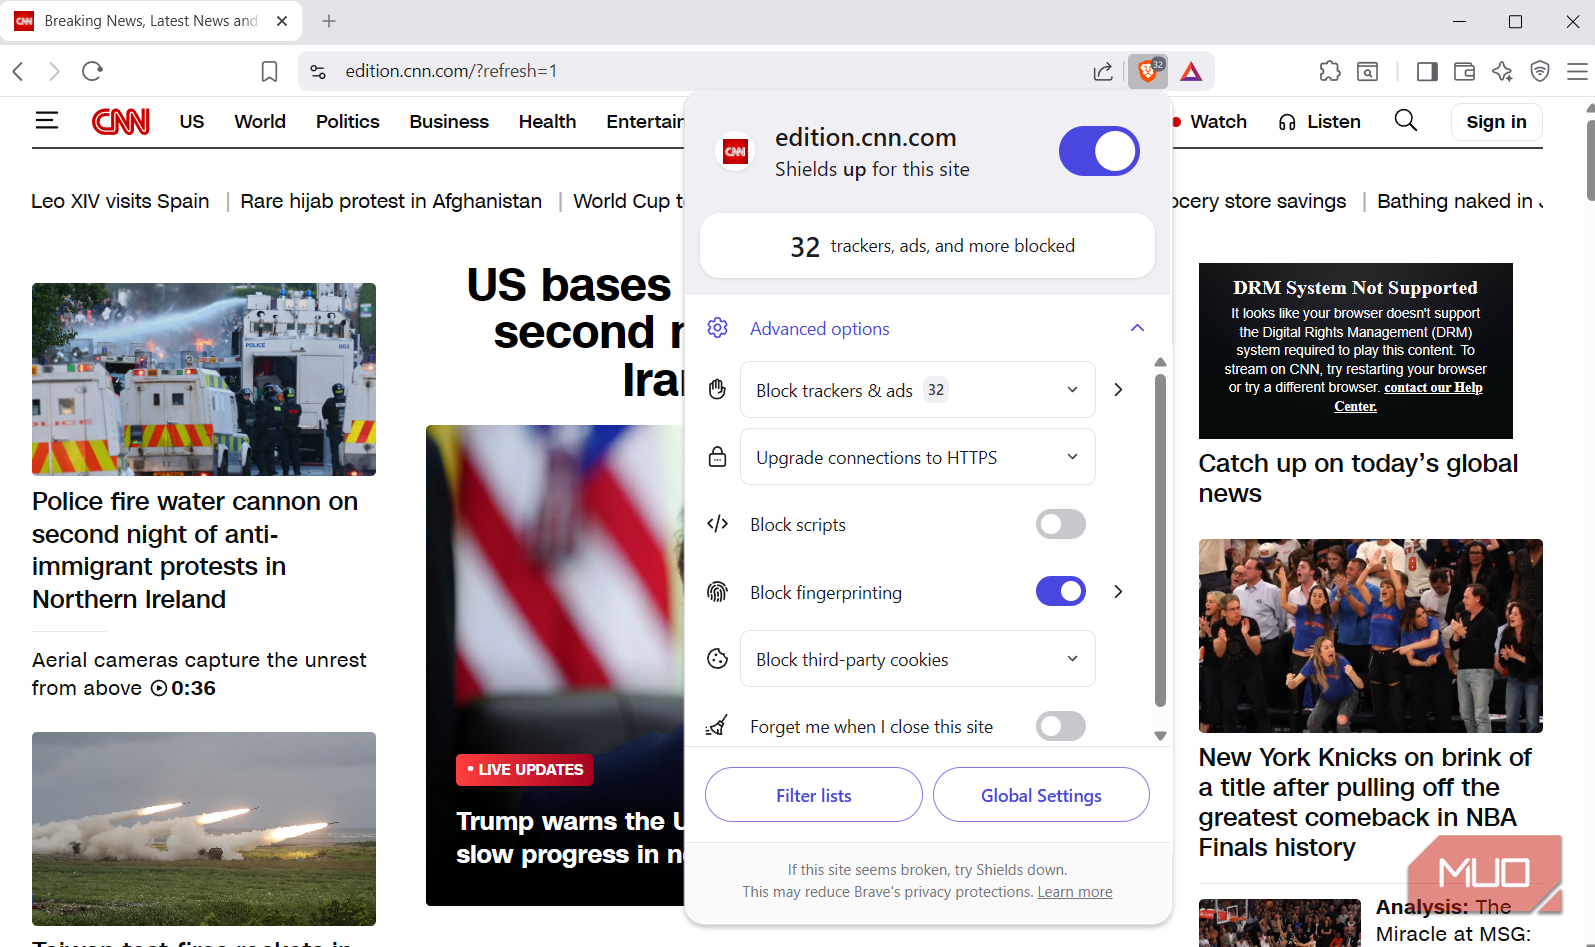The width and height of the screenshot is (1595, 947).
Task: Click the Block trackers hand icon
Action: click(717, 389)
